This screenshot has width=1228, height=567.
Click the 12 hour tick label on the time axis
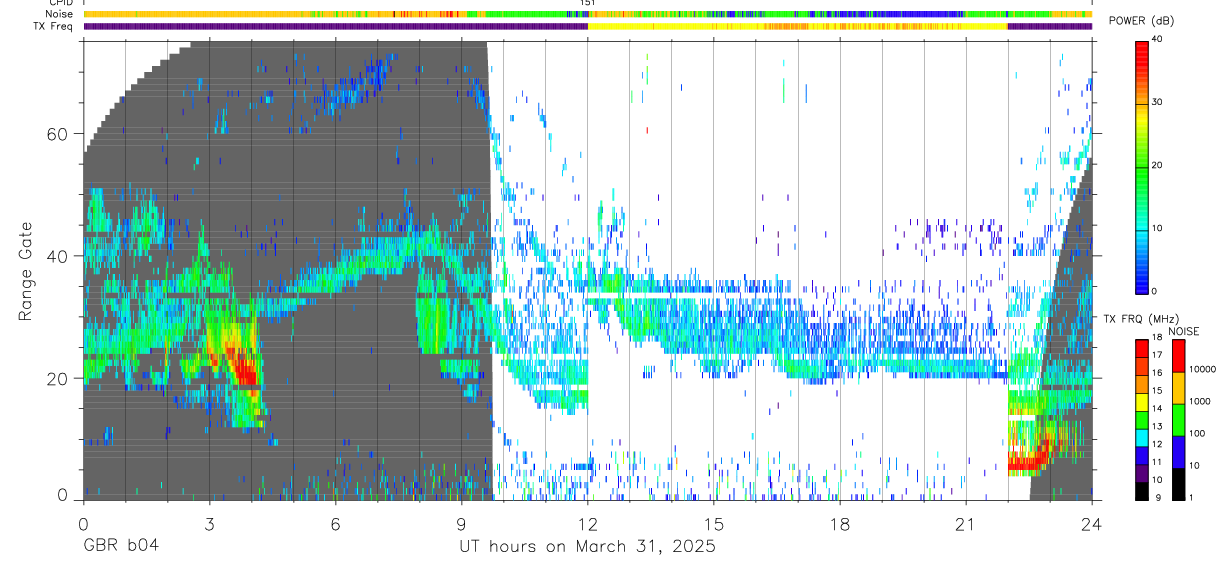point(587,524)
